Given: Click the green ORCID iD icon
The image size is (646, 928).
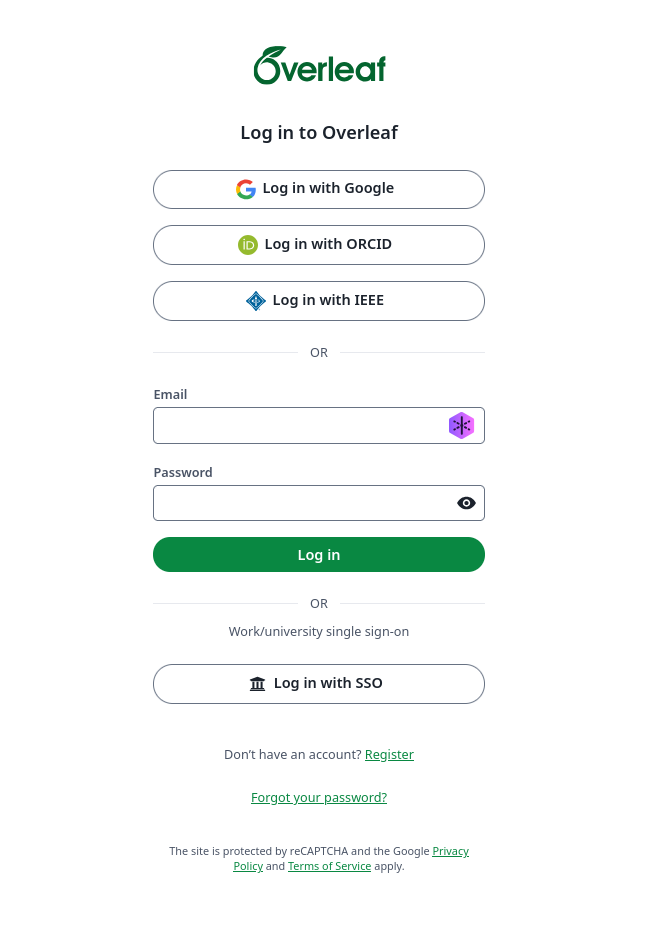Looking at the screenshot, I should (248, 244).
